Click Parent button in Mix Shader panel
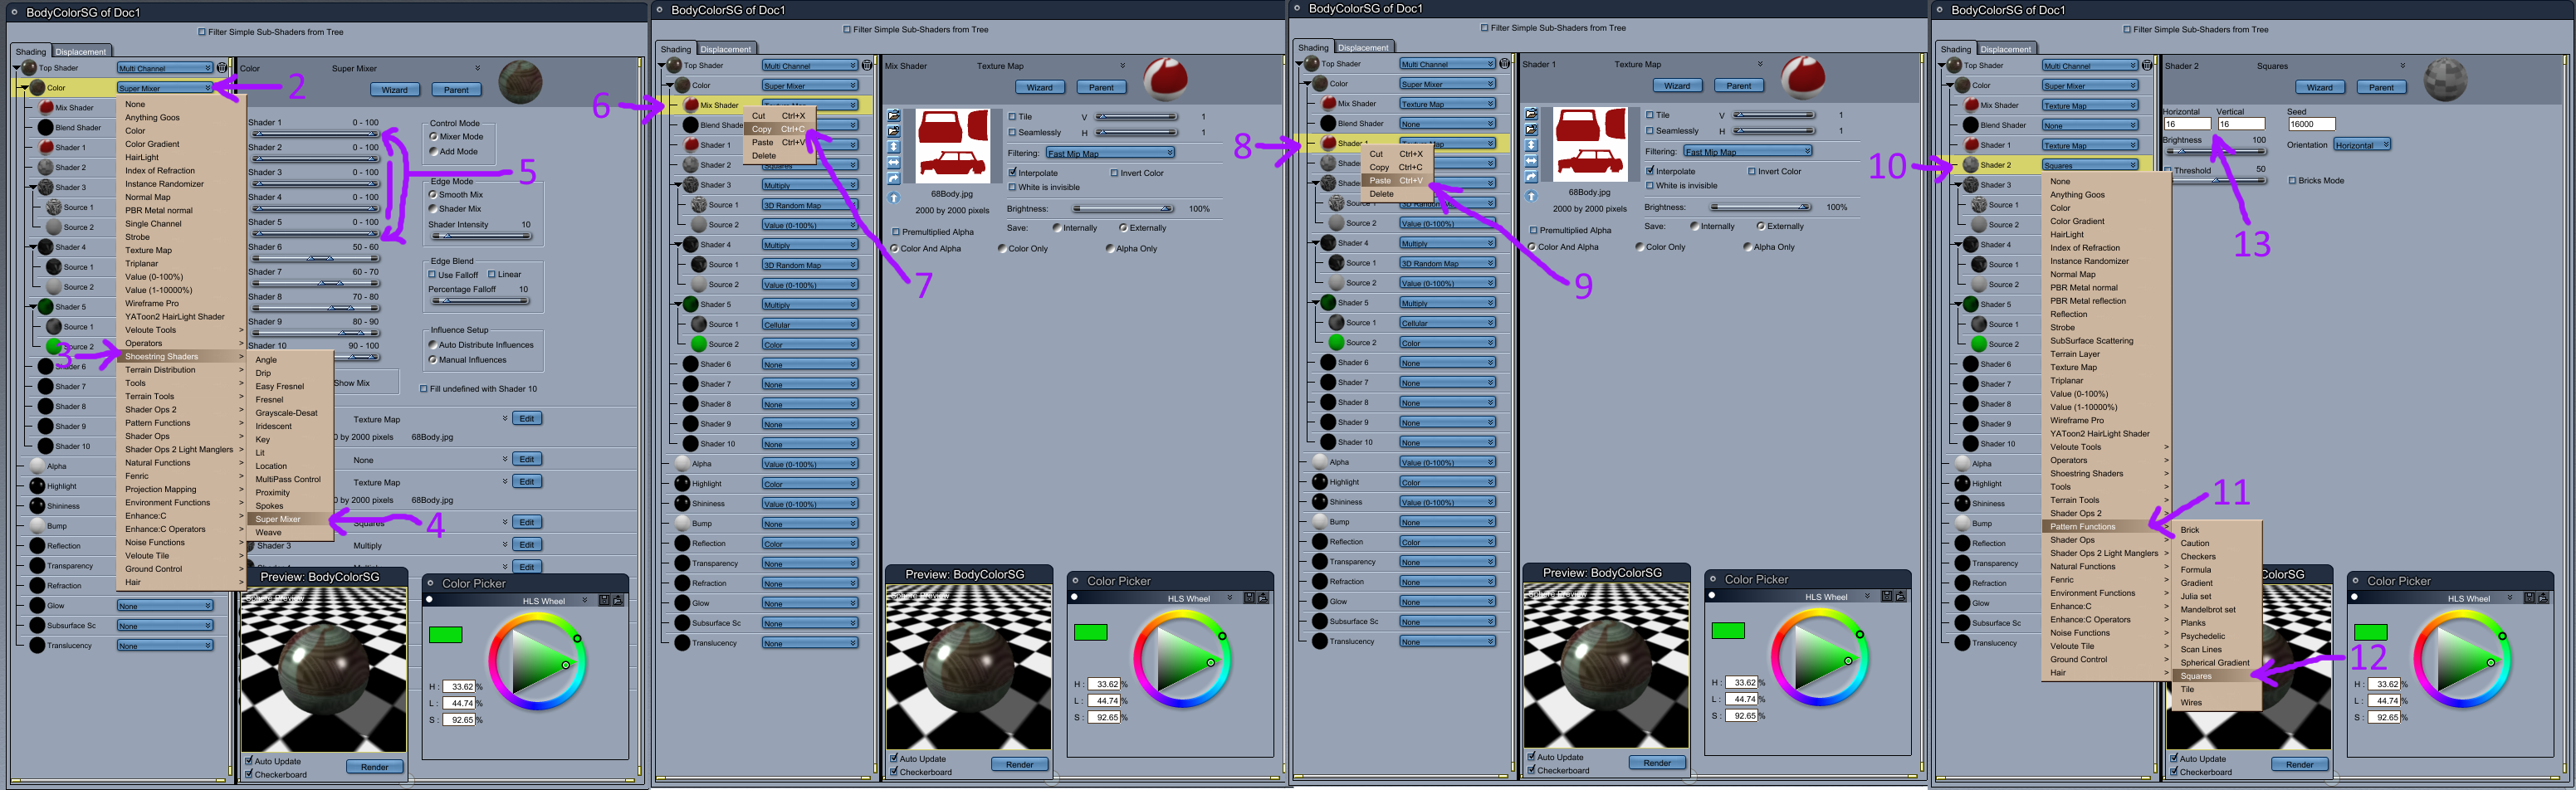Screen dimensions: 2576x790 click(1101, 87)
